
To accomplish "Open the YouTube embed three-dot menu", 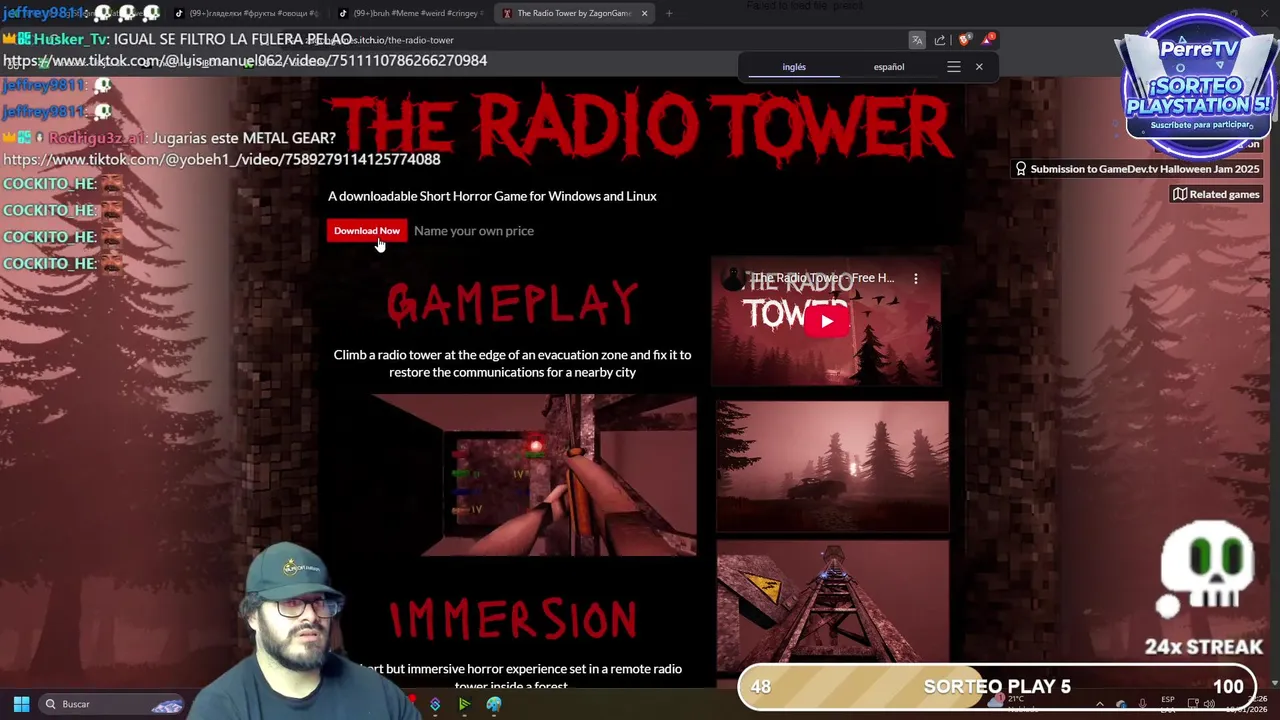I will (915, 279).
